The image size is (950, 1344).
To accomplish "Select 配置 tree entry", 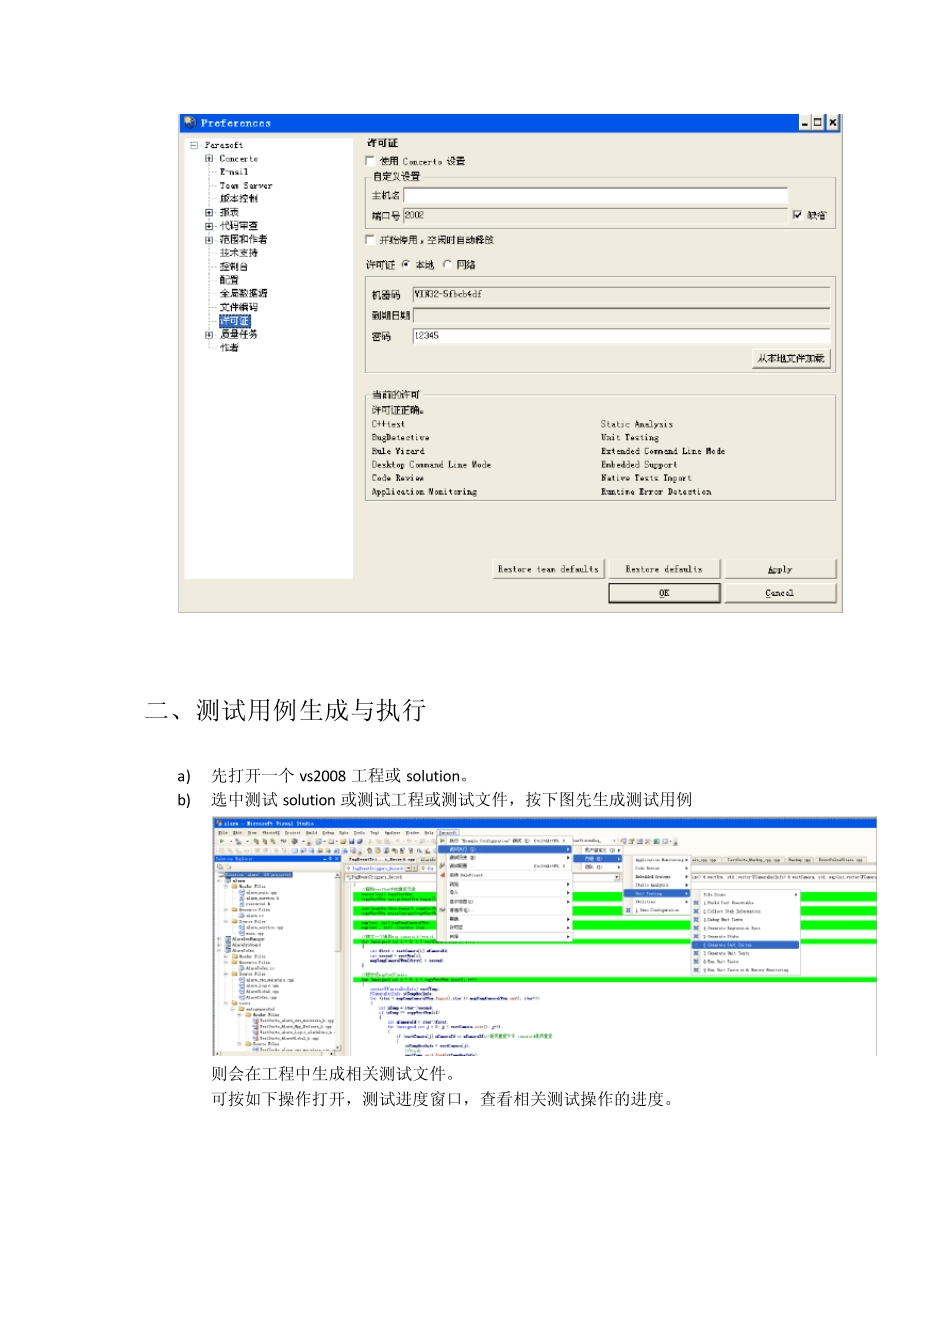I will point(229,280).
